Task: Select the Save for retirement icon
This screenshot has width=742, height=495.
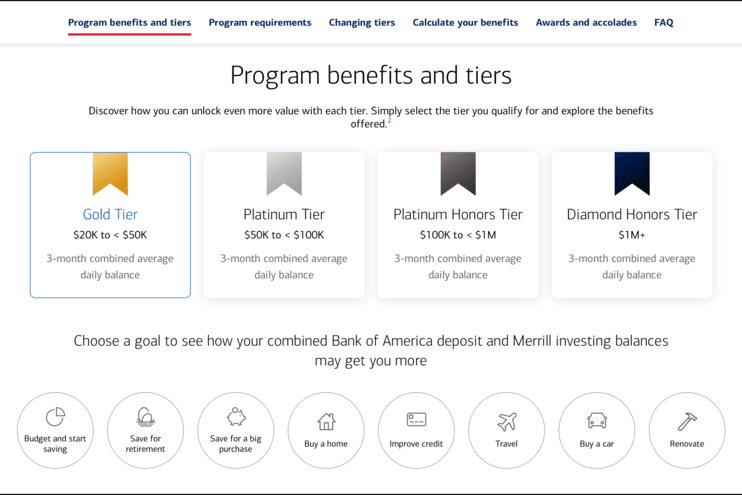Action: coord(145,417)
